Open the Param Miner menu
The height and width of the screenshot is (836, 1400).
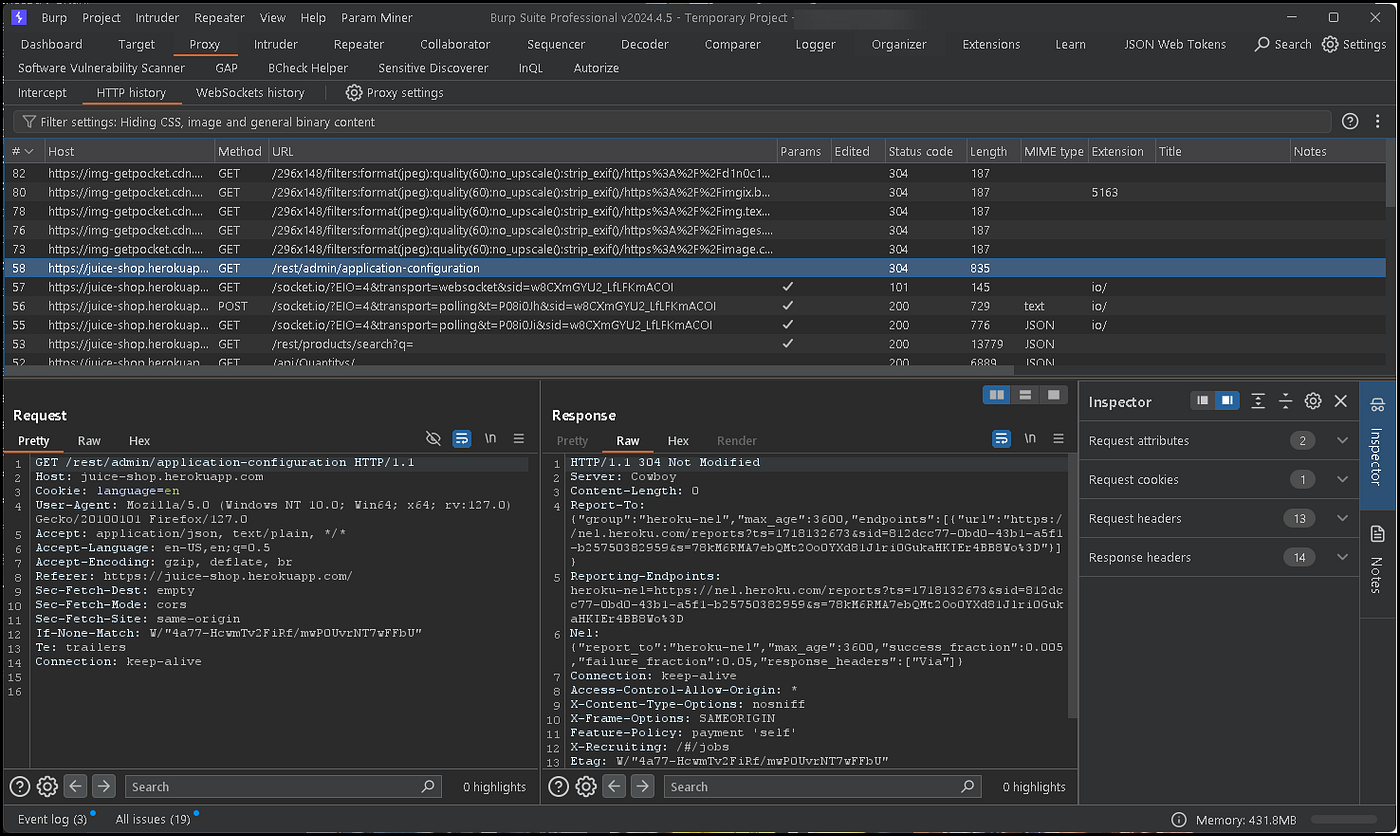(x=376, y=17)
